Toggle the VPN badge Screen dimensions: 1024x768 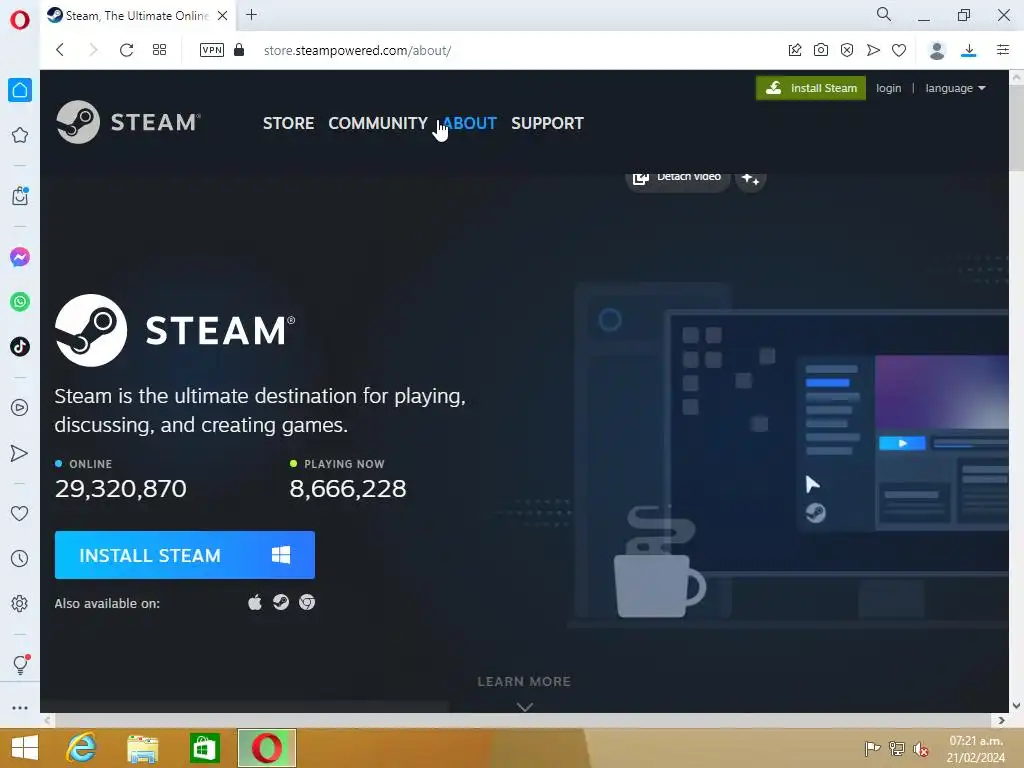212,50
